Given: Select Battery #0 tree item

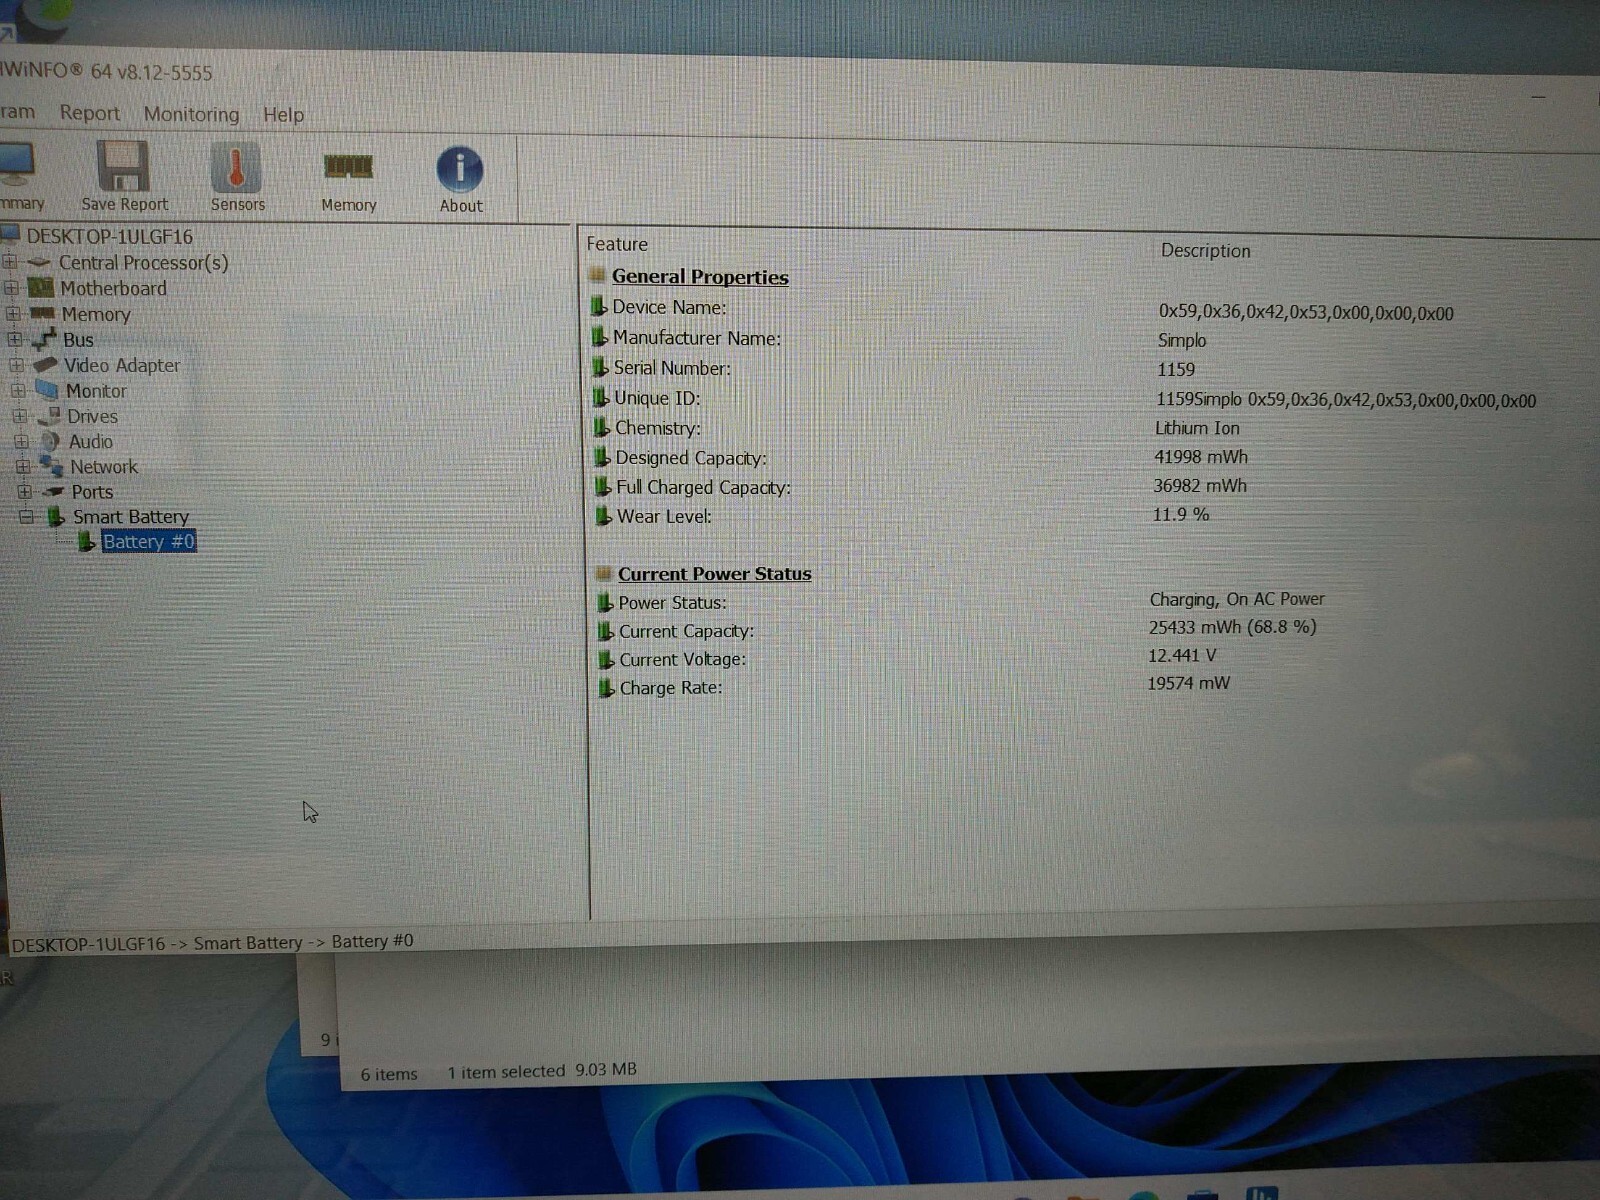Looking at the screenshot, I should (149, 542).
